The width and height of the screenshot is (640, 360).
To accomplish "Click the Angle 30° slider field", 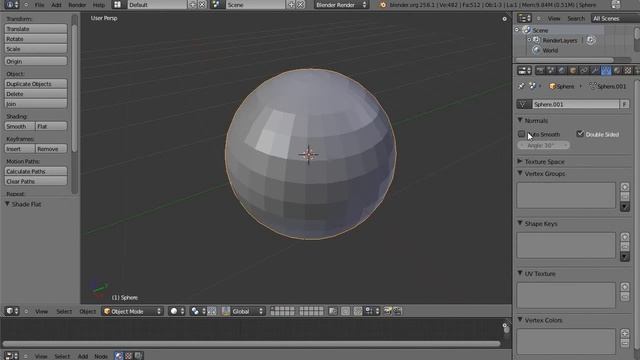I will [x=544, y=145].
